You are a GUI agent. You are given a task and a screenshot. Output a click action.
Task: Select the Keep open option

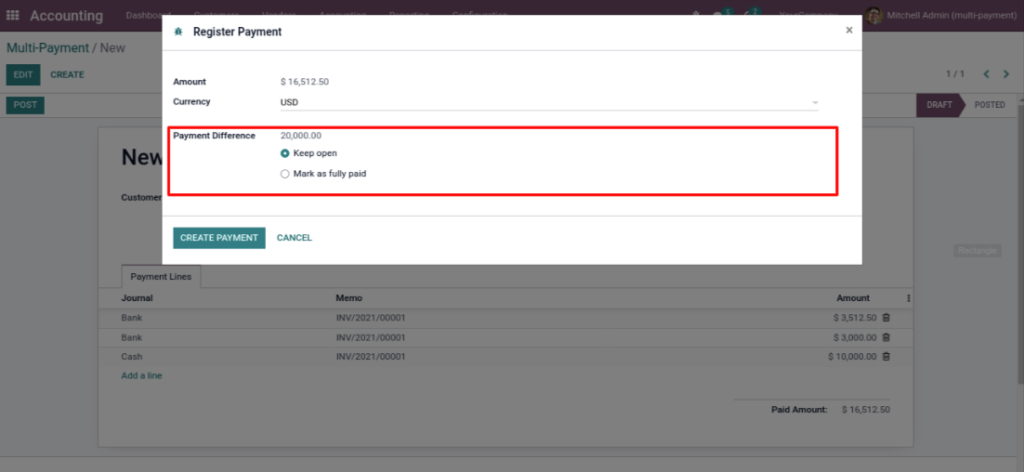coord(285,153)
